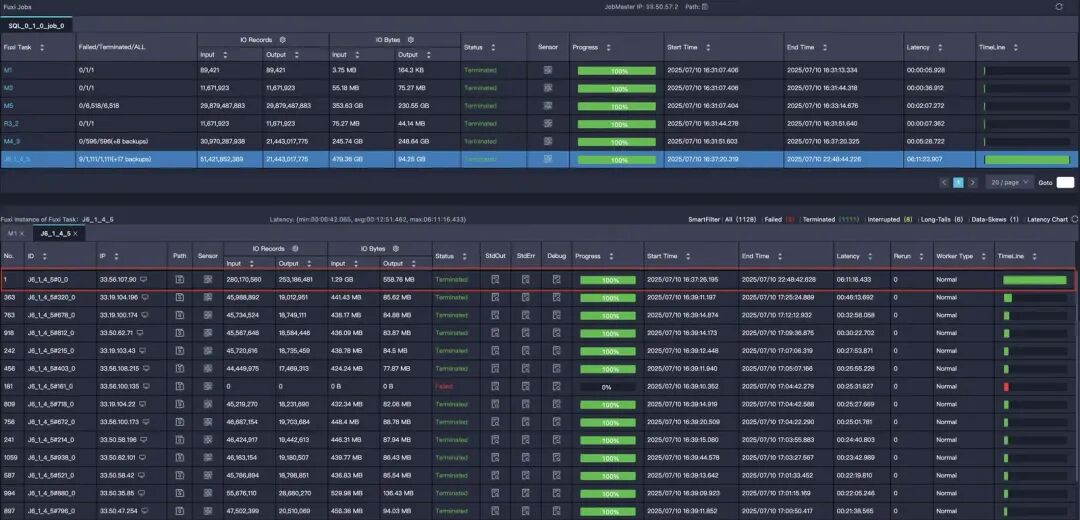Click the Goto page input field
Image resolution: width=1080 pixels, height=520 pixels.
point(1065,183)
